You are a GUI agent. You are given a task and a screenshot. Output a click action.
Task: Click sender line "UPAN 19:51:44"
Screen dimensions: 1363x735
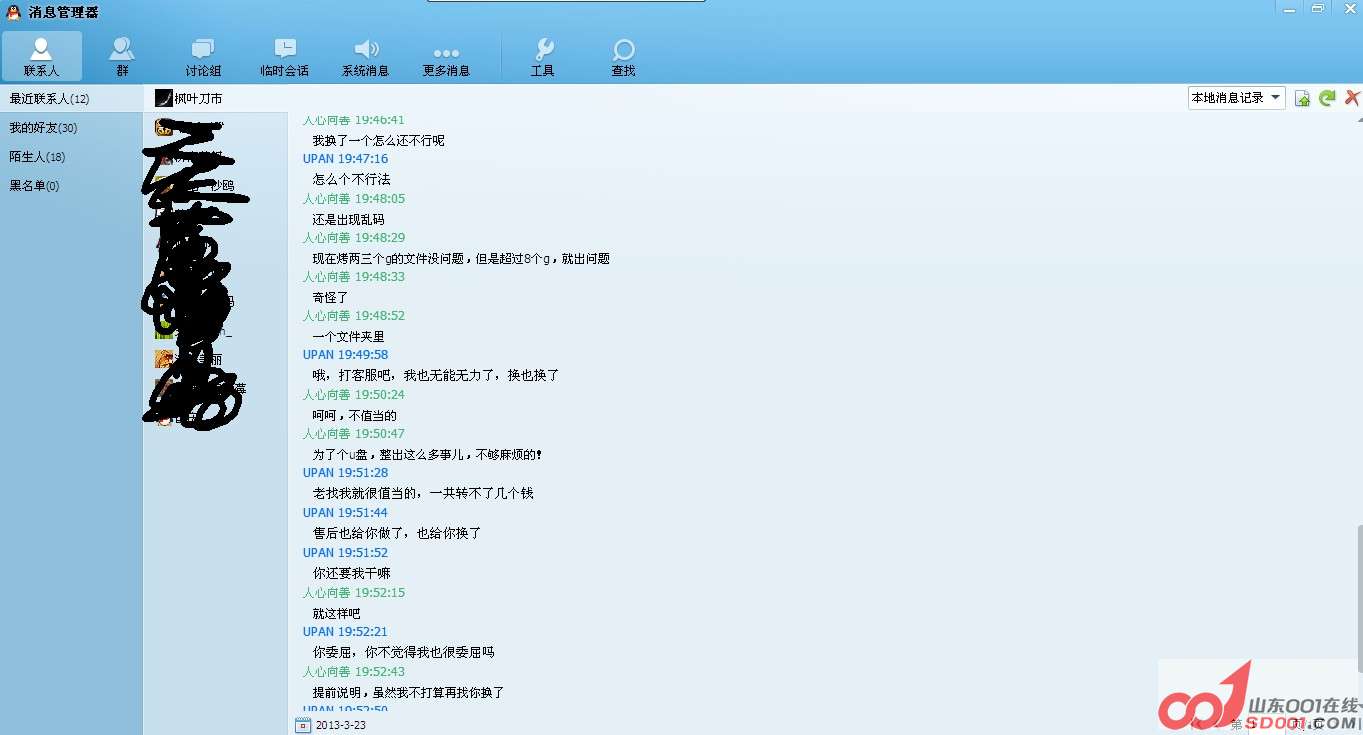345,513
